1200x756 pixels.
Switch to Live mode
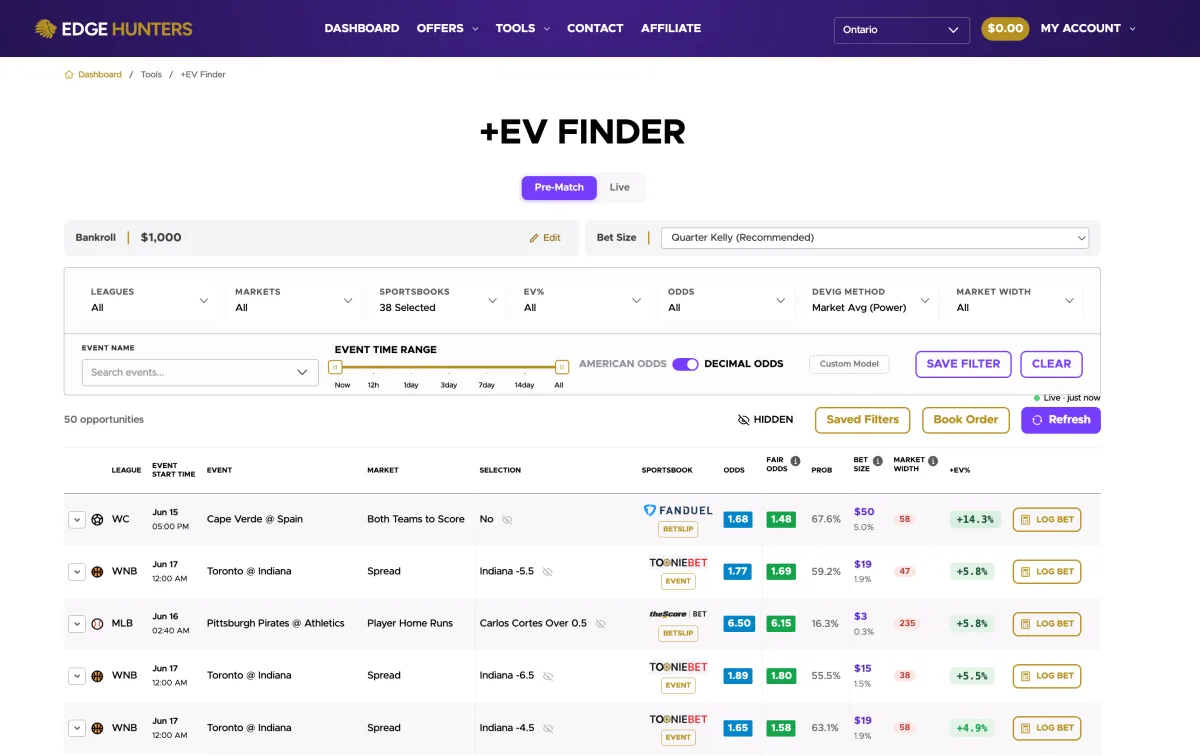point(620,187)
